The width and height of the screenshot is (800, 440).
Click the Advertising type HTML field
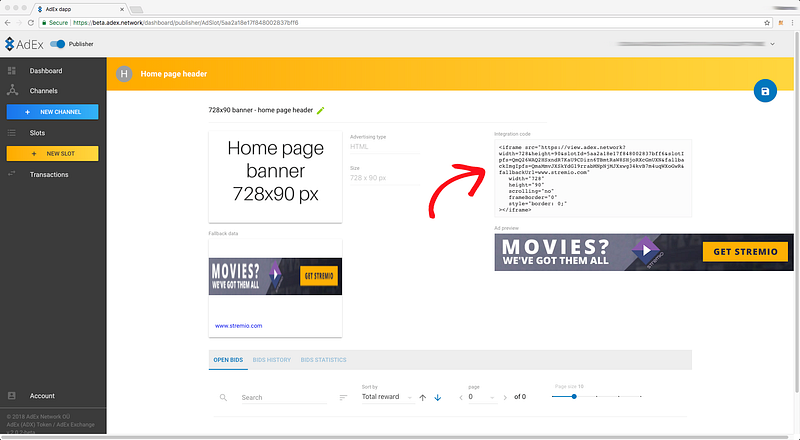[385, 147]
